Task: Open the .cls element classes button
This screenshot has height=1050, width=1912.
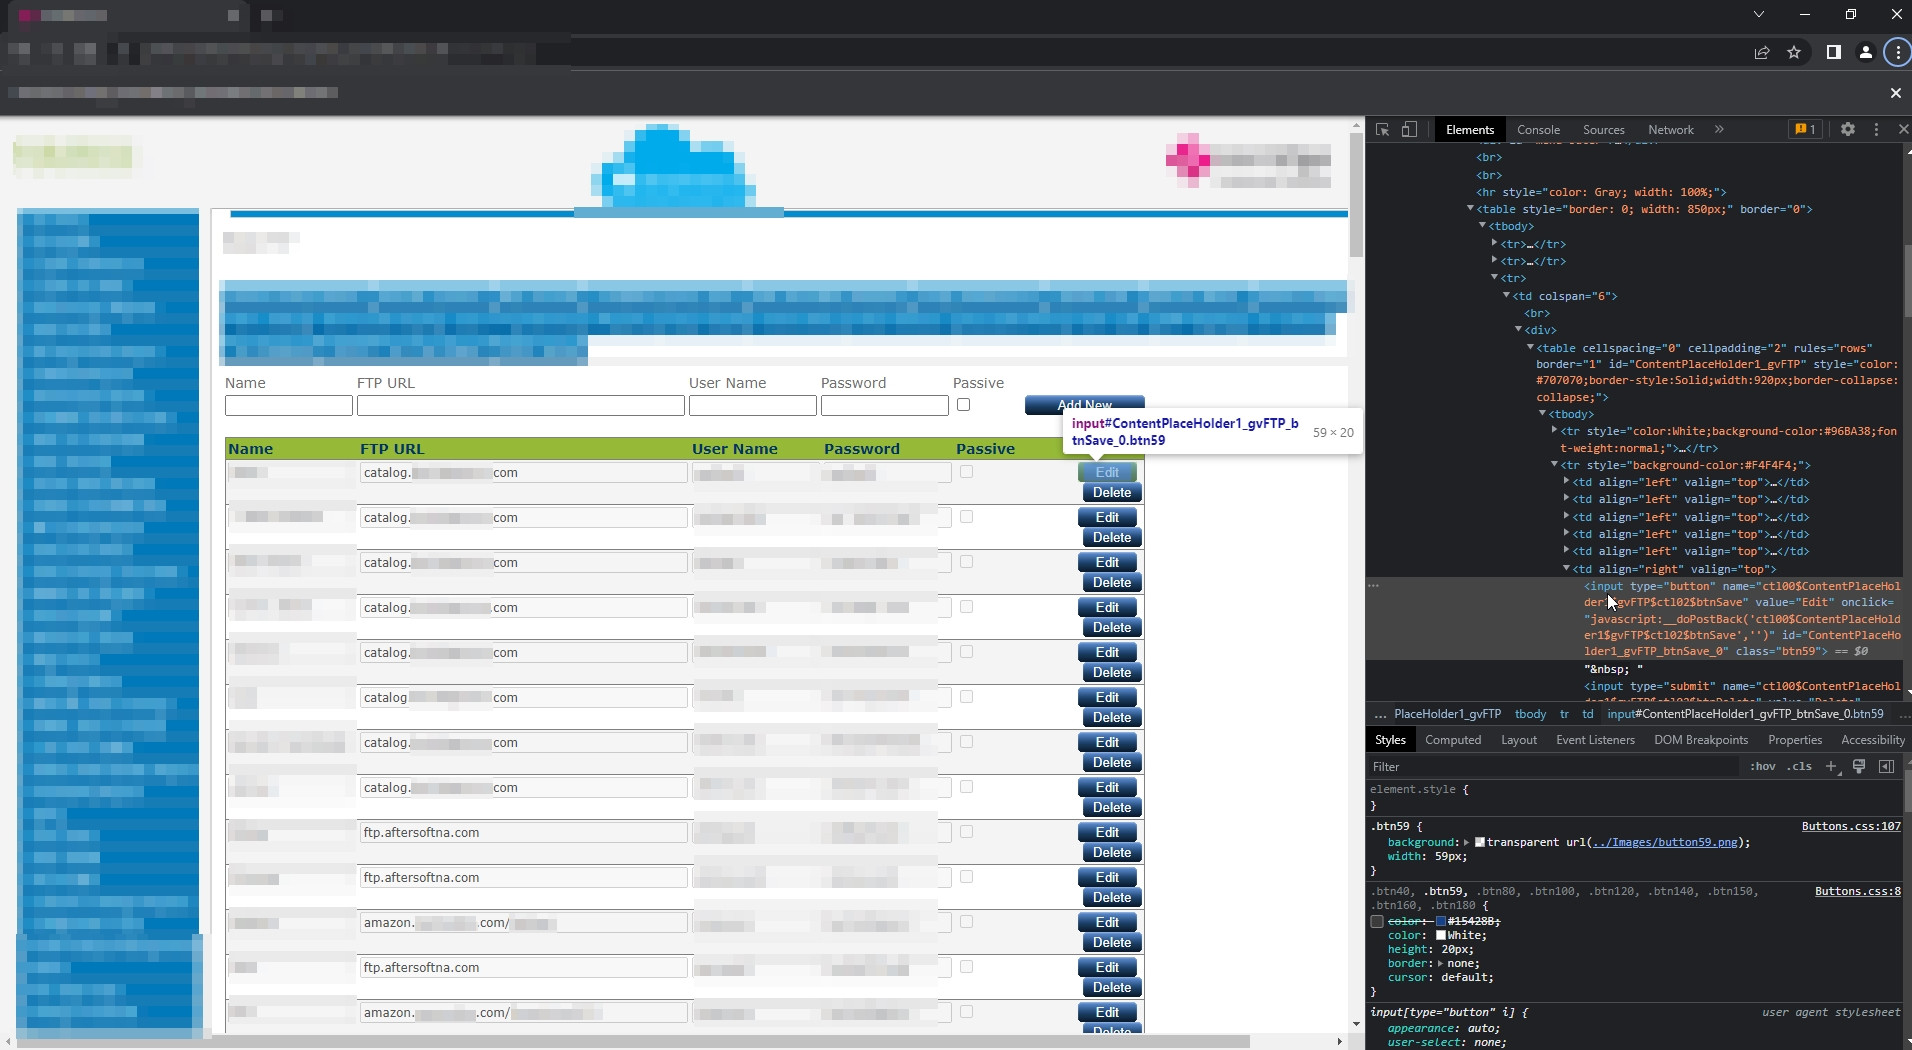Action: point(1799,767)
